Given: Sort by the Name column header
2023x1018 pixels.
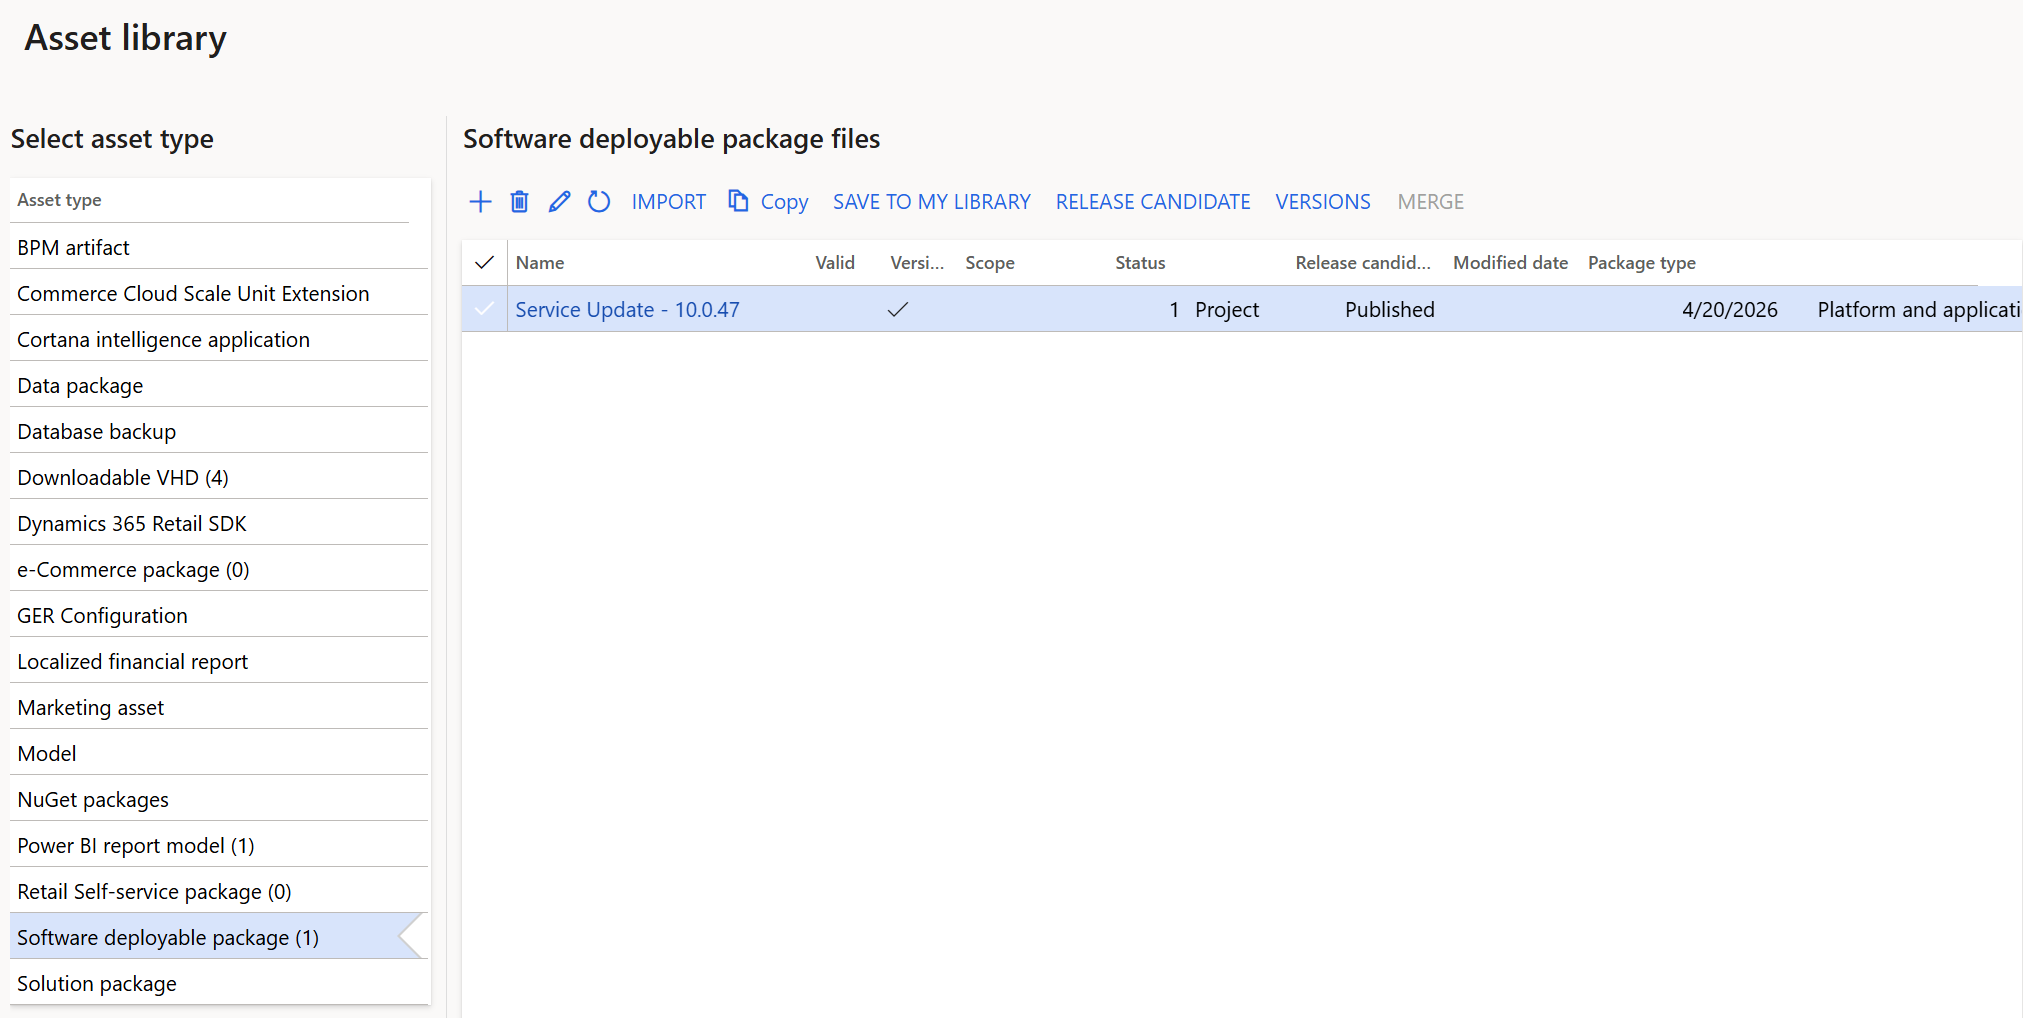Looking at the screenshot, I should (540, 263).
